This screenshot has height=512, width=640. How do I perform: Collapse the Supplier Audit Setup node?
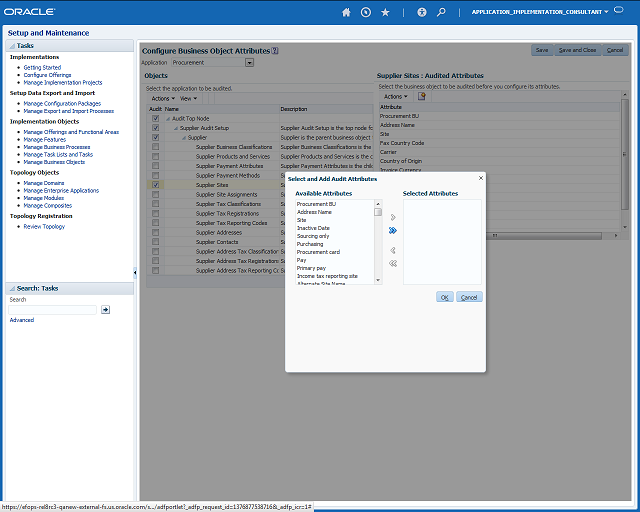176,128
